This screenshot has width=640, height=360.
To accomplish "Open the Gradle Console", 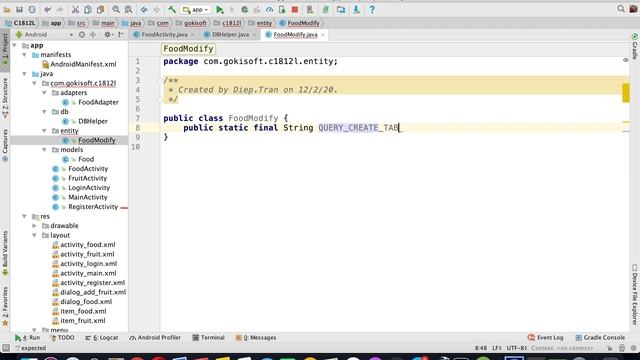I will (x=600, y=338).
